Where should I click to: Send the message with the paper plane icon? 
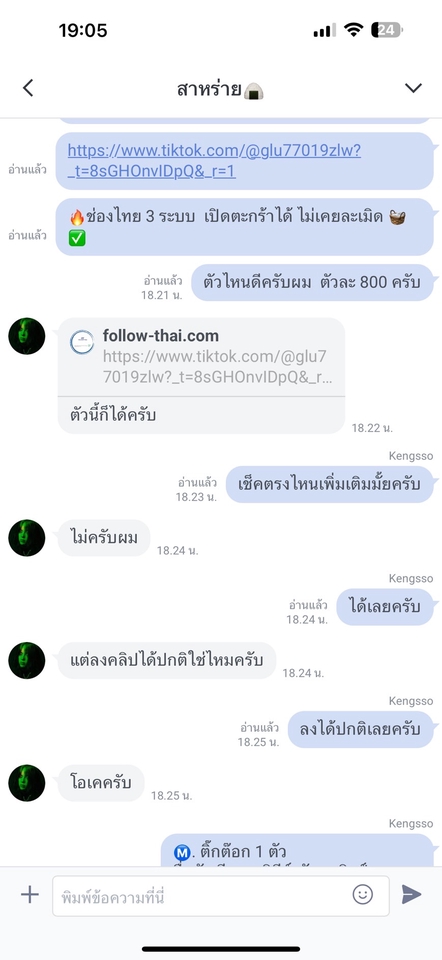click(x=411, y=894)
